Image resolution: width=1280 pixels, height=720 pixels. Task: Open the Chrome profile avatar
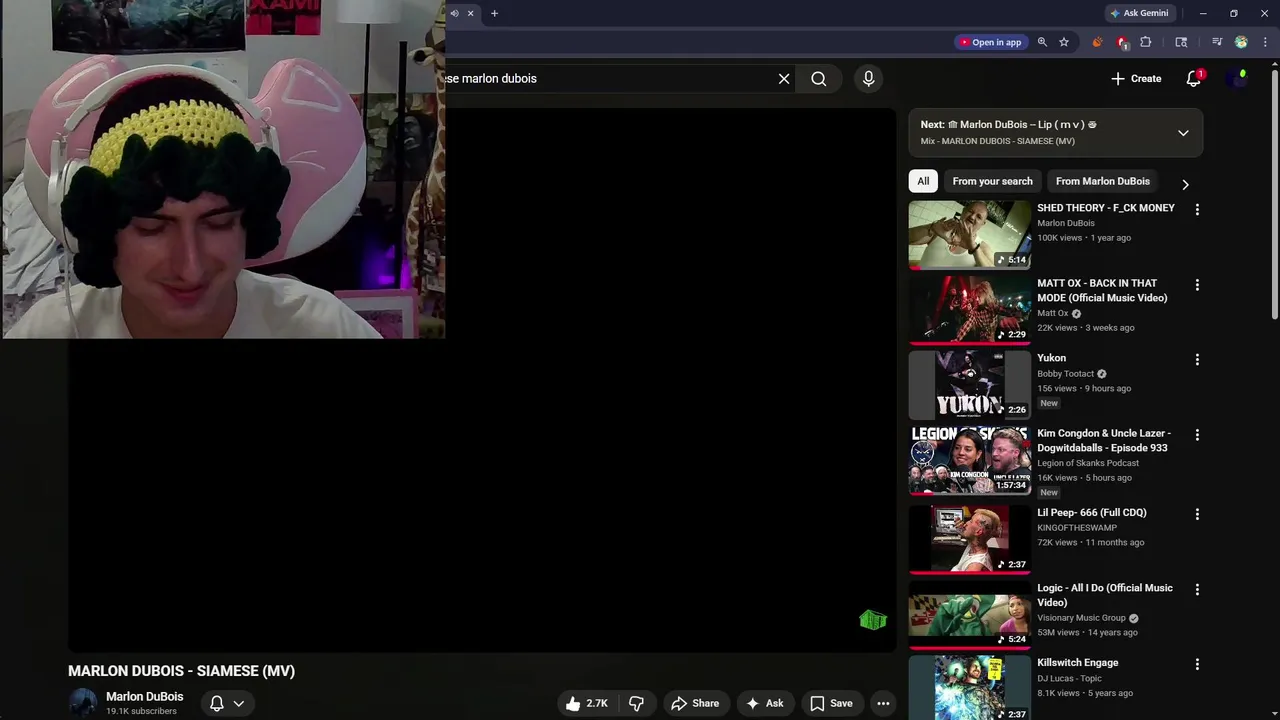[x=1241, y=42]
